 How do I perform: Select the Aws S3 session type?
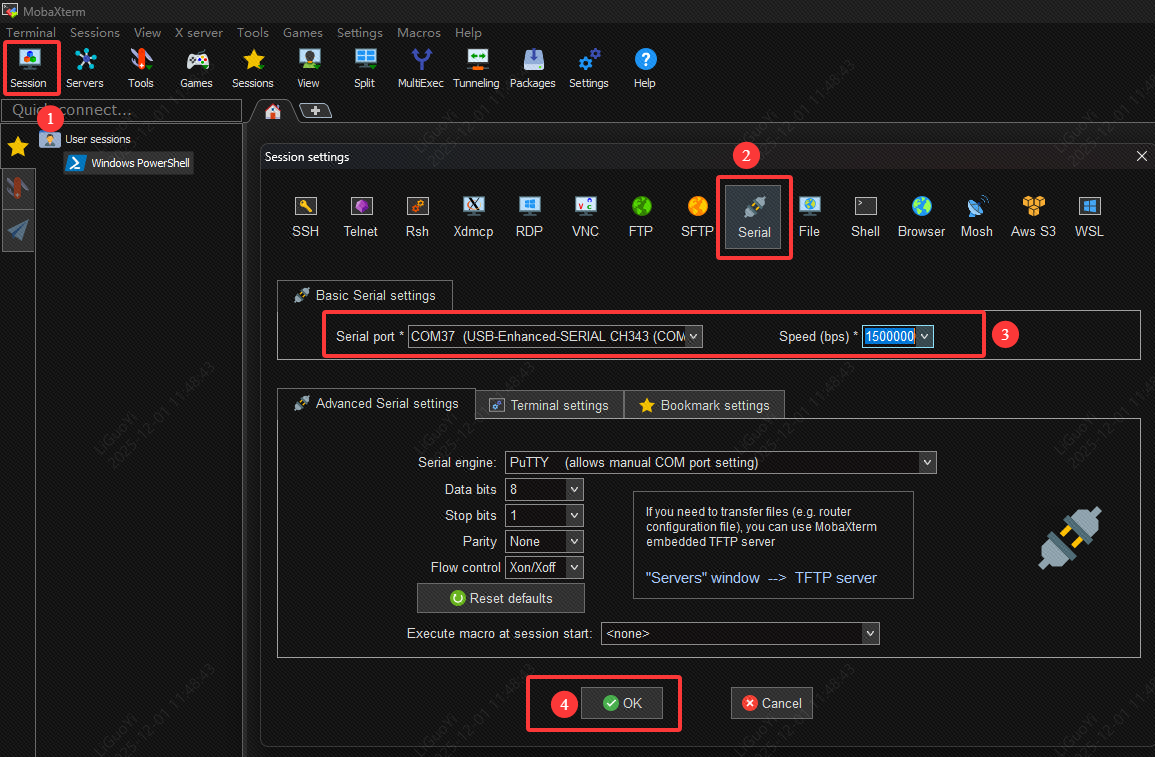point(1033,217)
